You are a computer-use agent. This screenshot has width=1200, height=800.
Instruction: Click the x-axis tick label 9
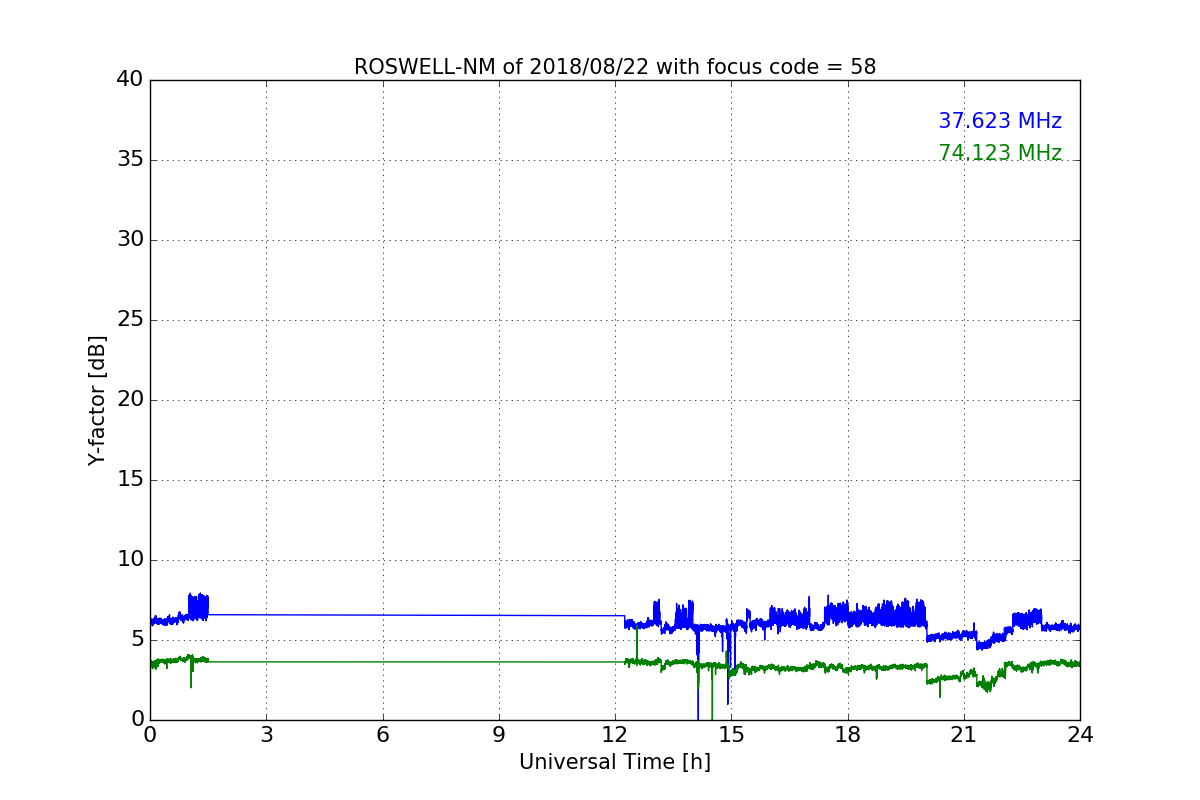coord(499,735)
